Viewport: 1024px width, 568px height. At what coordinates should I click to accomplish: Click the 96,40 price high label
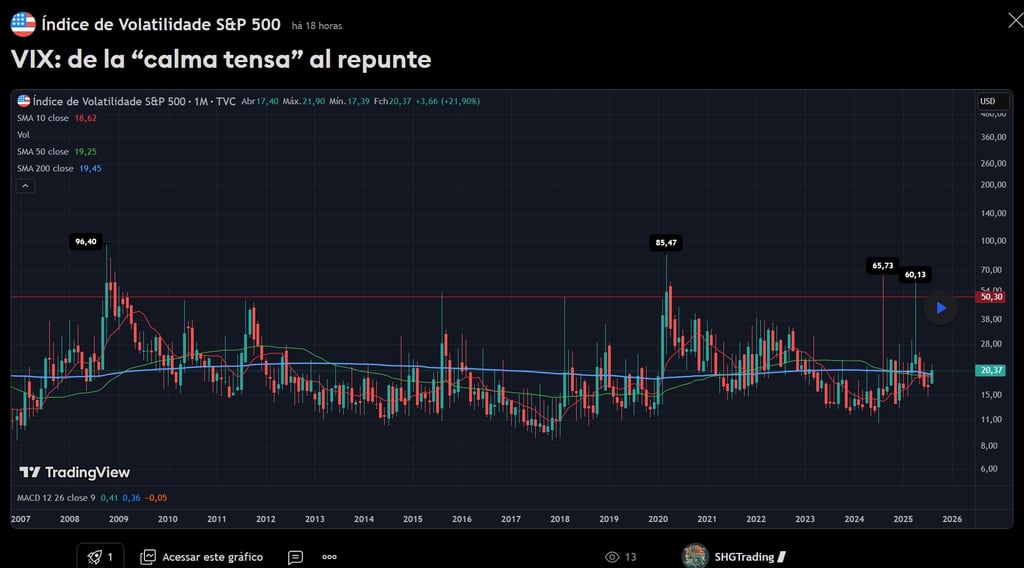[86, 242]
